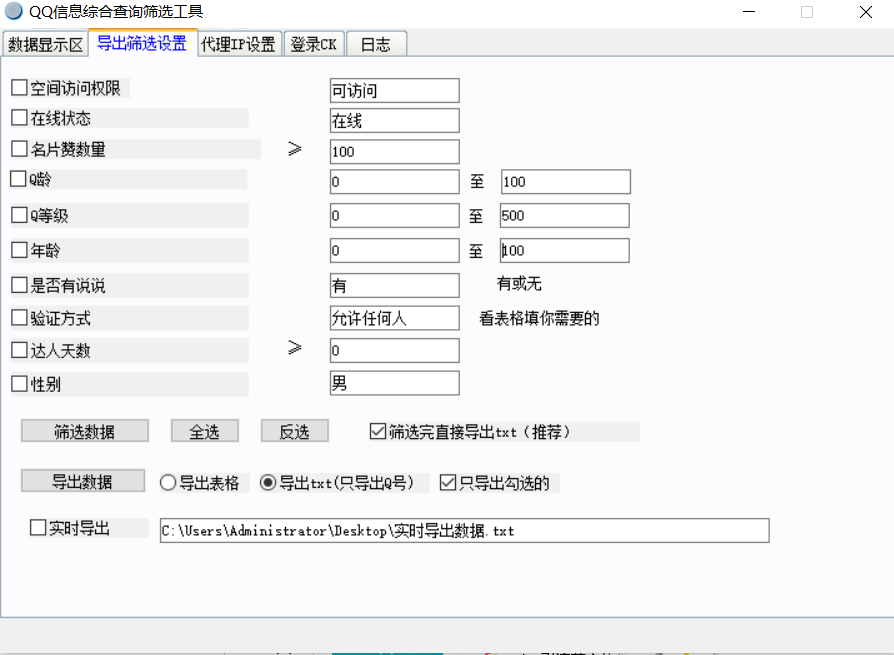The image size is (894, 655).
Task: Open the 代理IP设置 tab
Action: (x=238, y=45)
